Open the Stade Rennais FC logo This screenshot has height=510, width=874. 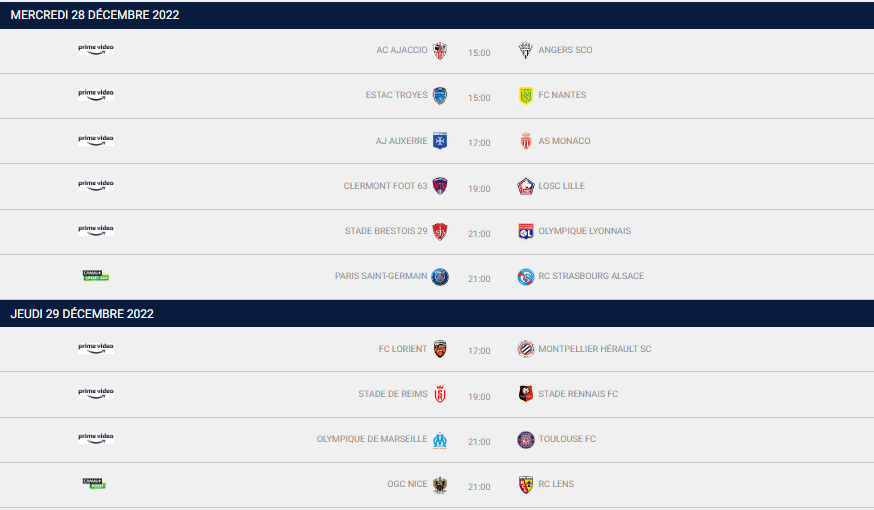(x=526, y=394)
